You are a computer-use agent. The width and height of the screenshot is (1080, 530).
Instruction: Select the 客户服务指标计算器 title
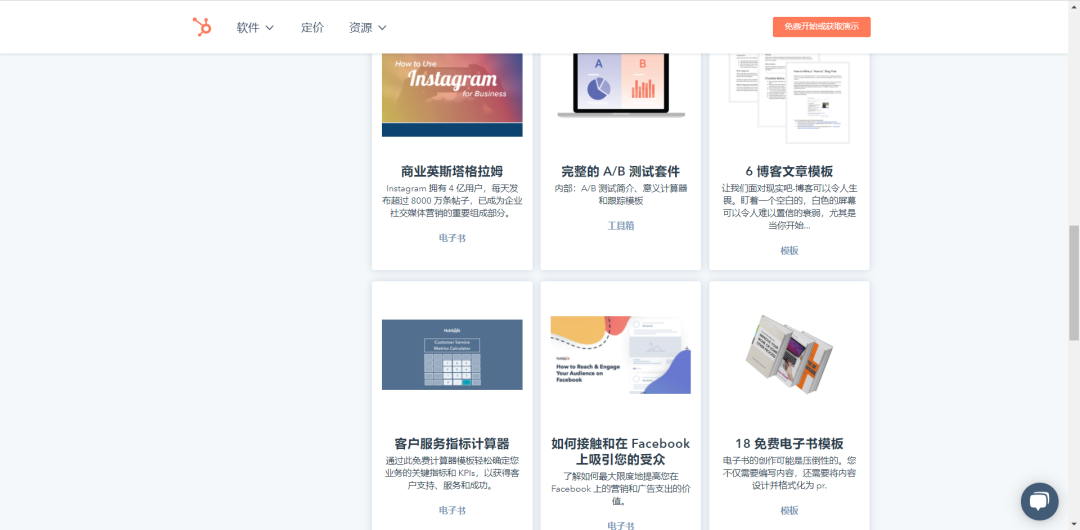pos(452,444)
